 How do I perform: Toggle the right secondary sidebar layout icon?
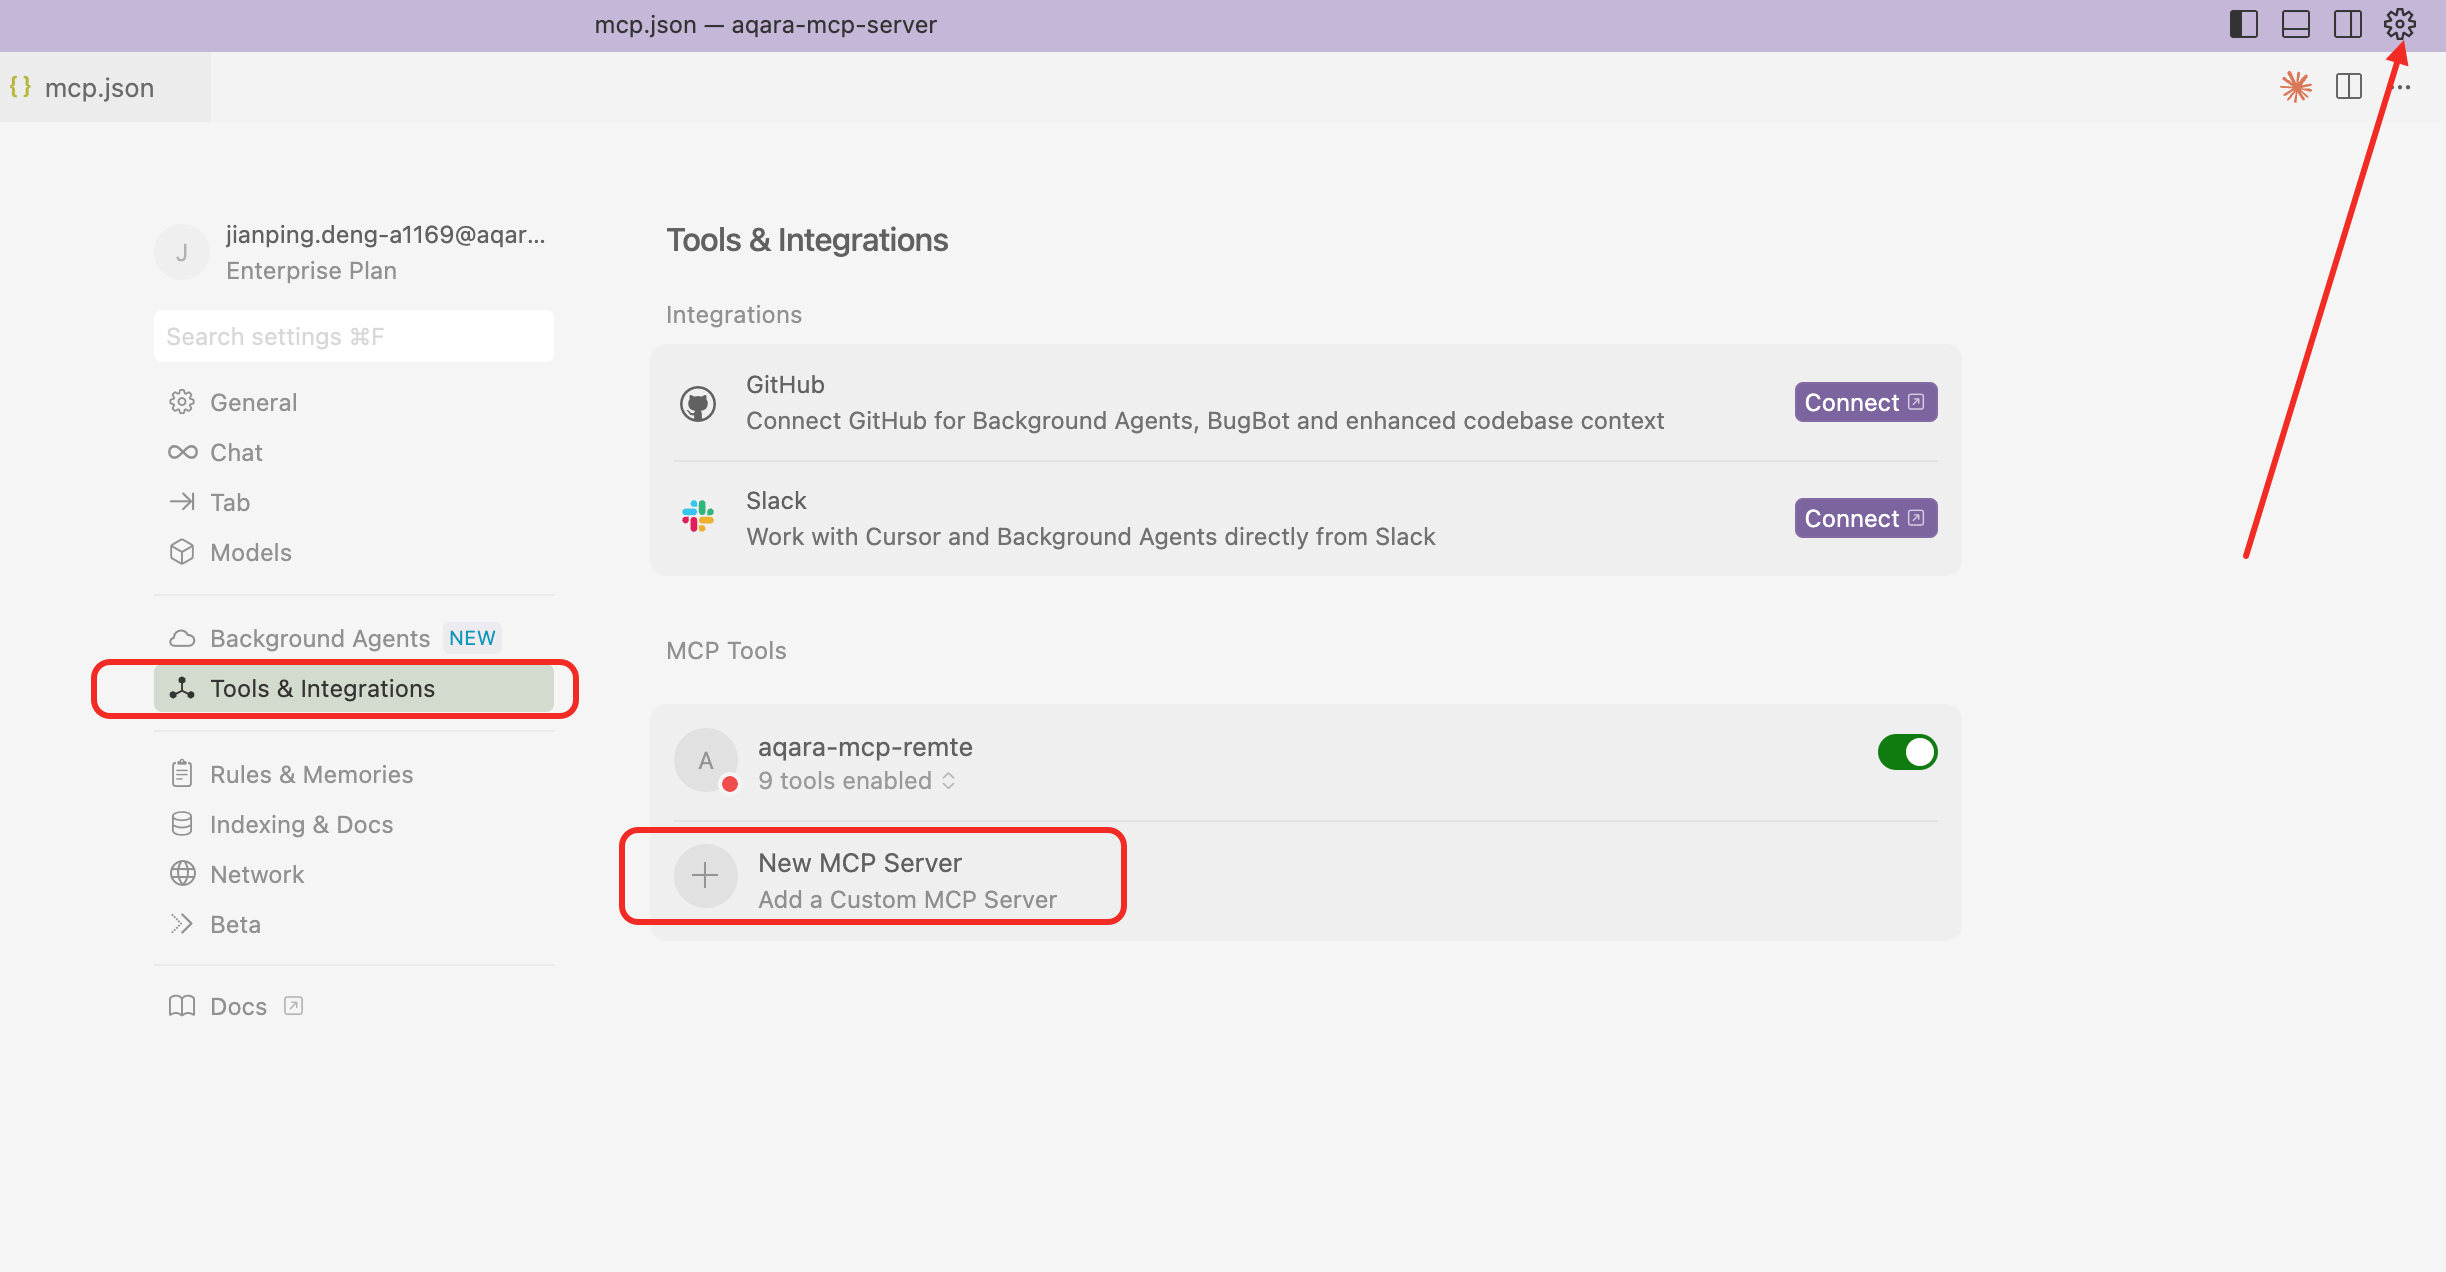(x=2347, y=24)
